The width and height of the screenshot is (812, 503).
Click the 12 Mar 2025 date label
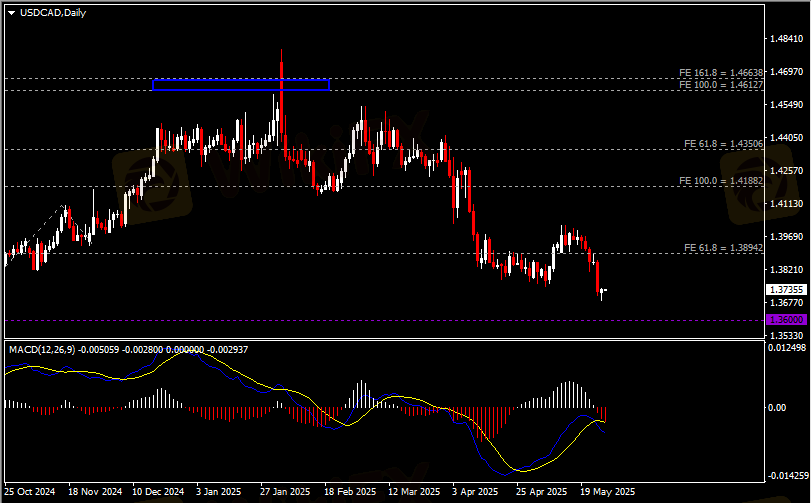[414, 492]
